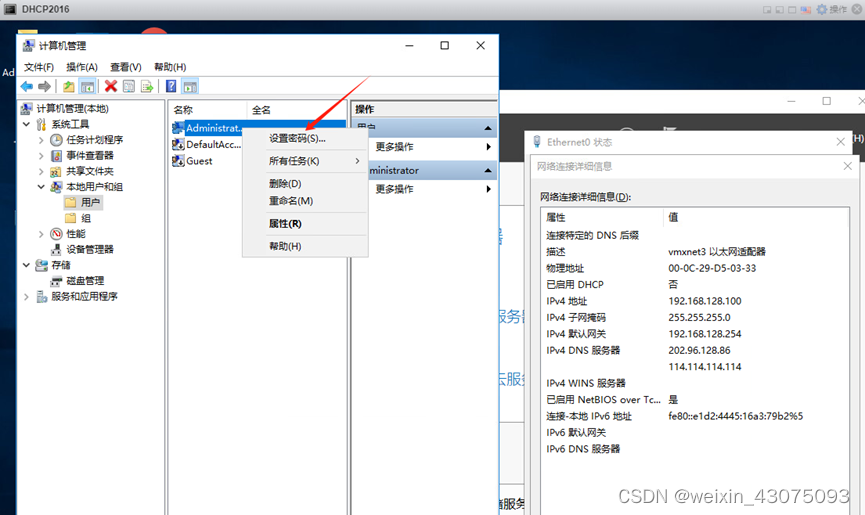Image resolution: width=865 pixels, height=515 pixels.
Task: Click the Export List toolbar icon
Action: pos(147,87)
